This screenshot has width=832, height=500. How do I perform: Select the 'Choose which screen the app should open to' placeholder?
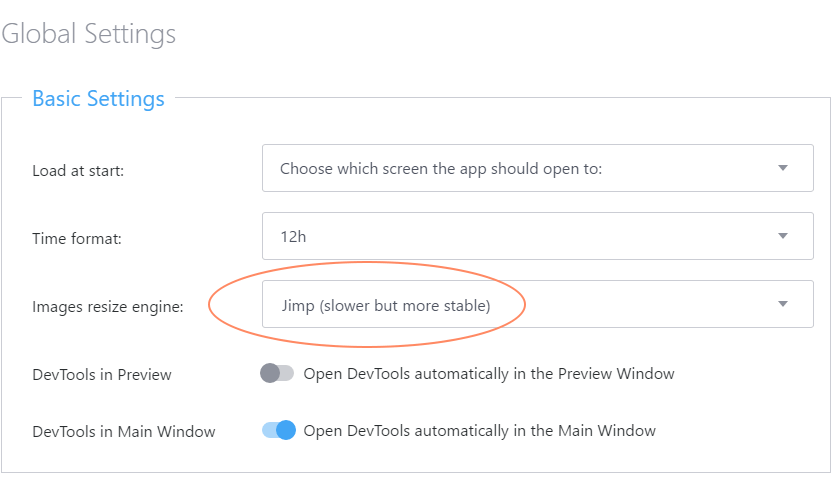coord(440,169)
